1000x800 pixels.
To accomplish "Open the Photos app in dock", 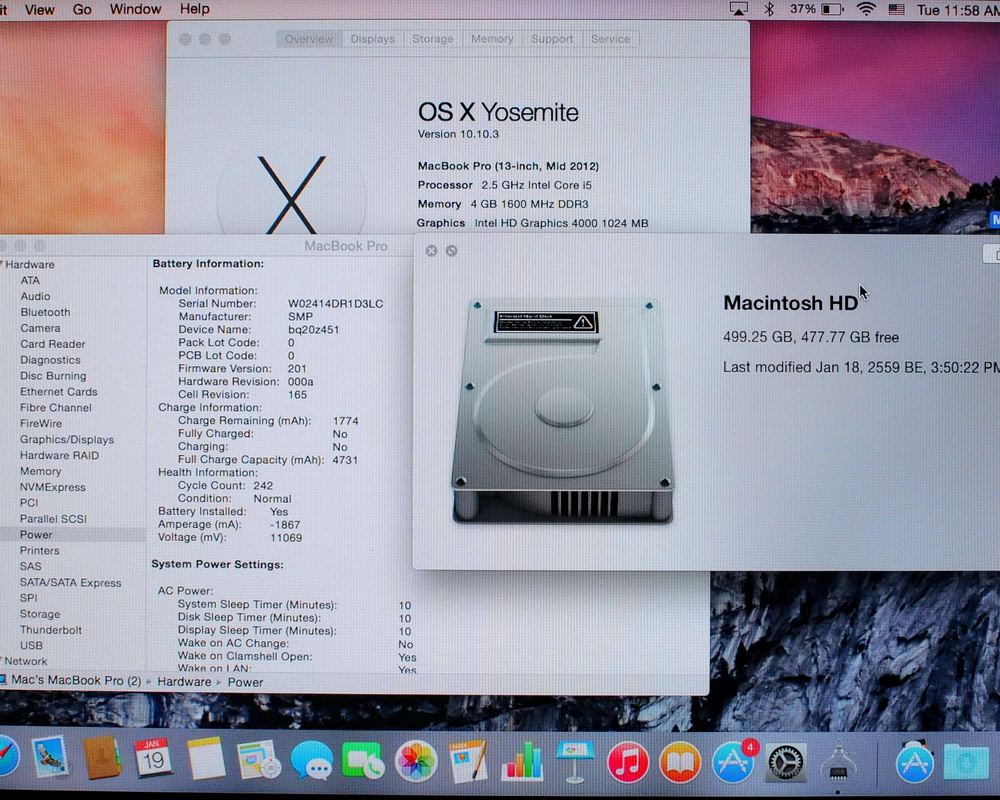I will [x=416, y=761].
